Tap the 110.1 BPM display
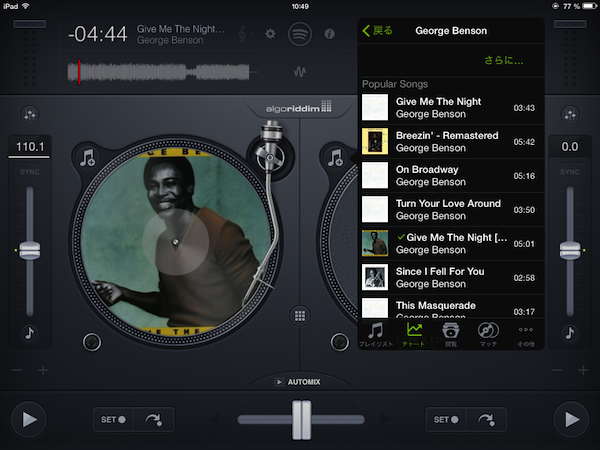 30,147
